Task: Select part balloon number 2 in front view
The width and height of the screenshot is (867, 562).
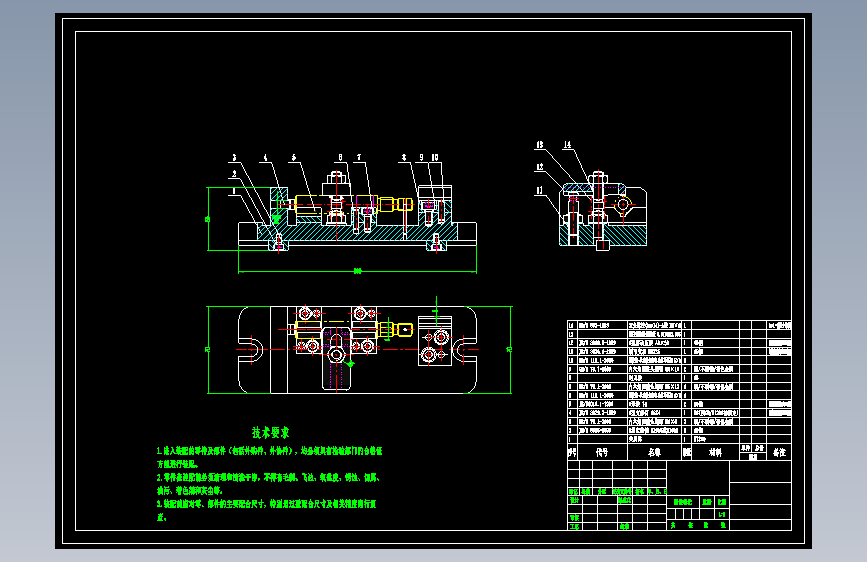Action: pos(234,174)
